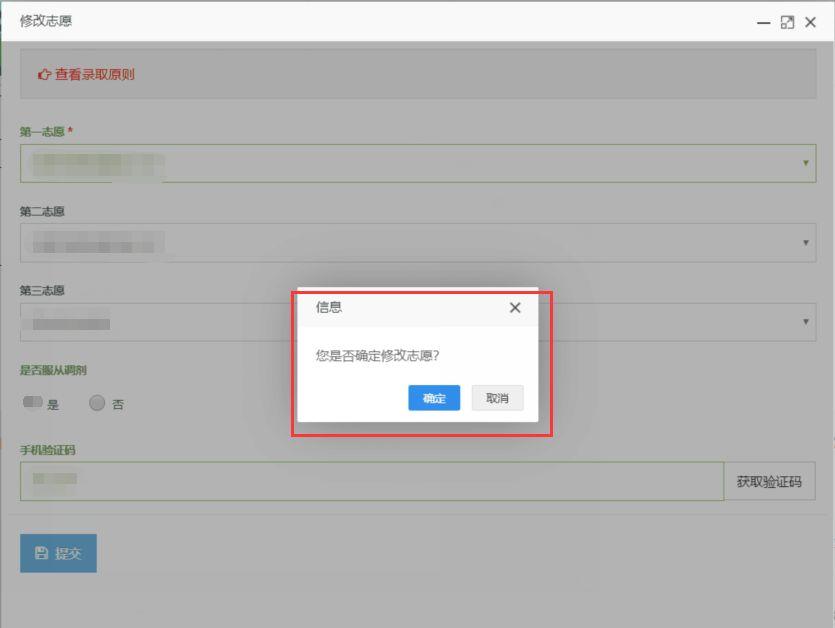Minimize the 修改志愿 window
Image resolution: width=835 pixels, height=628 pixels.
pos(763,22)
